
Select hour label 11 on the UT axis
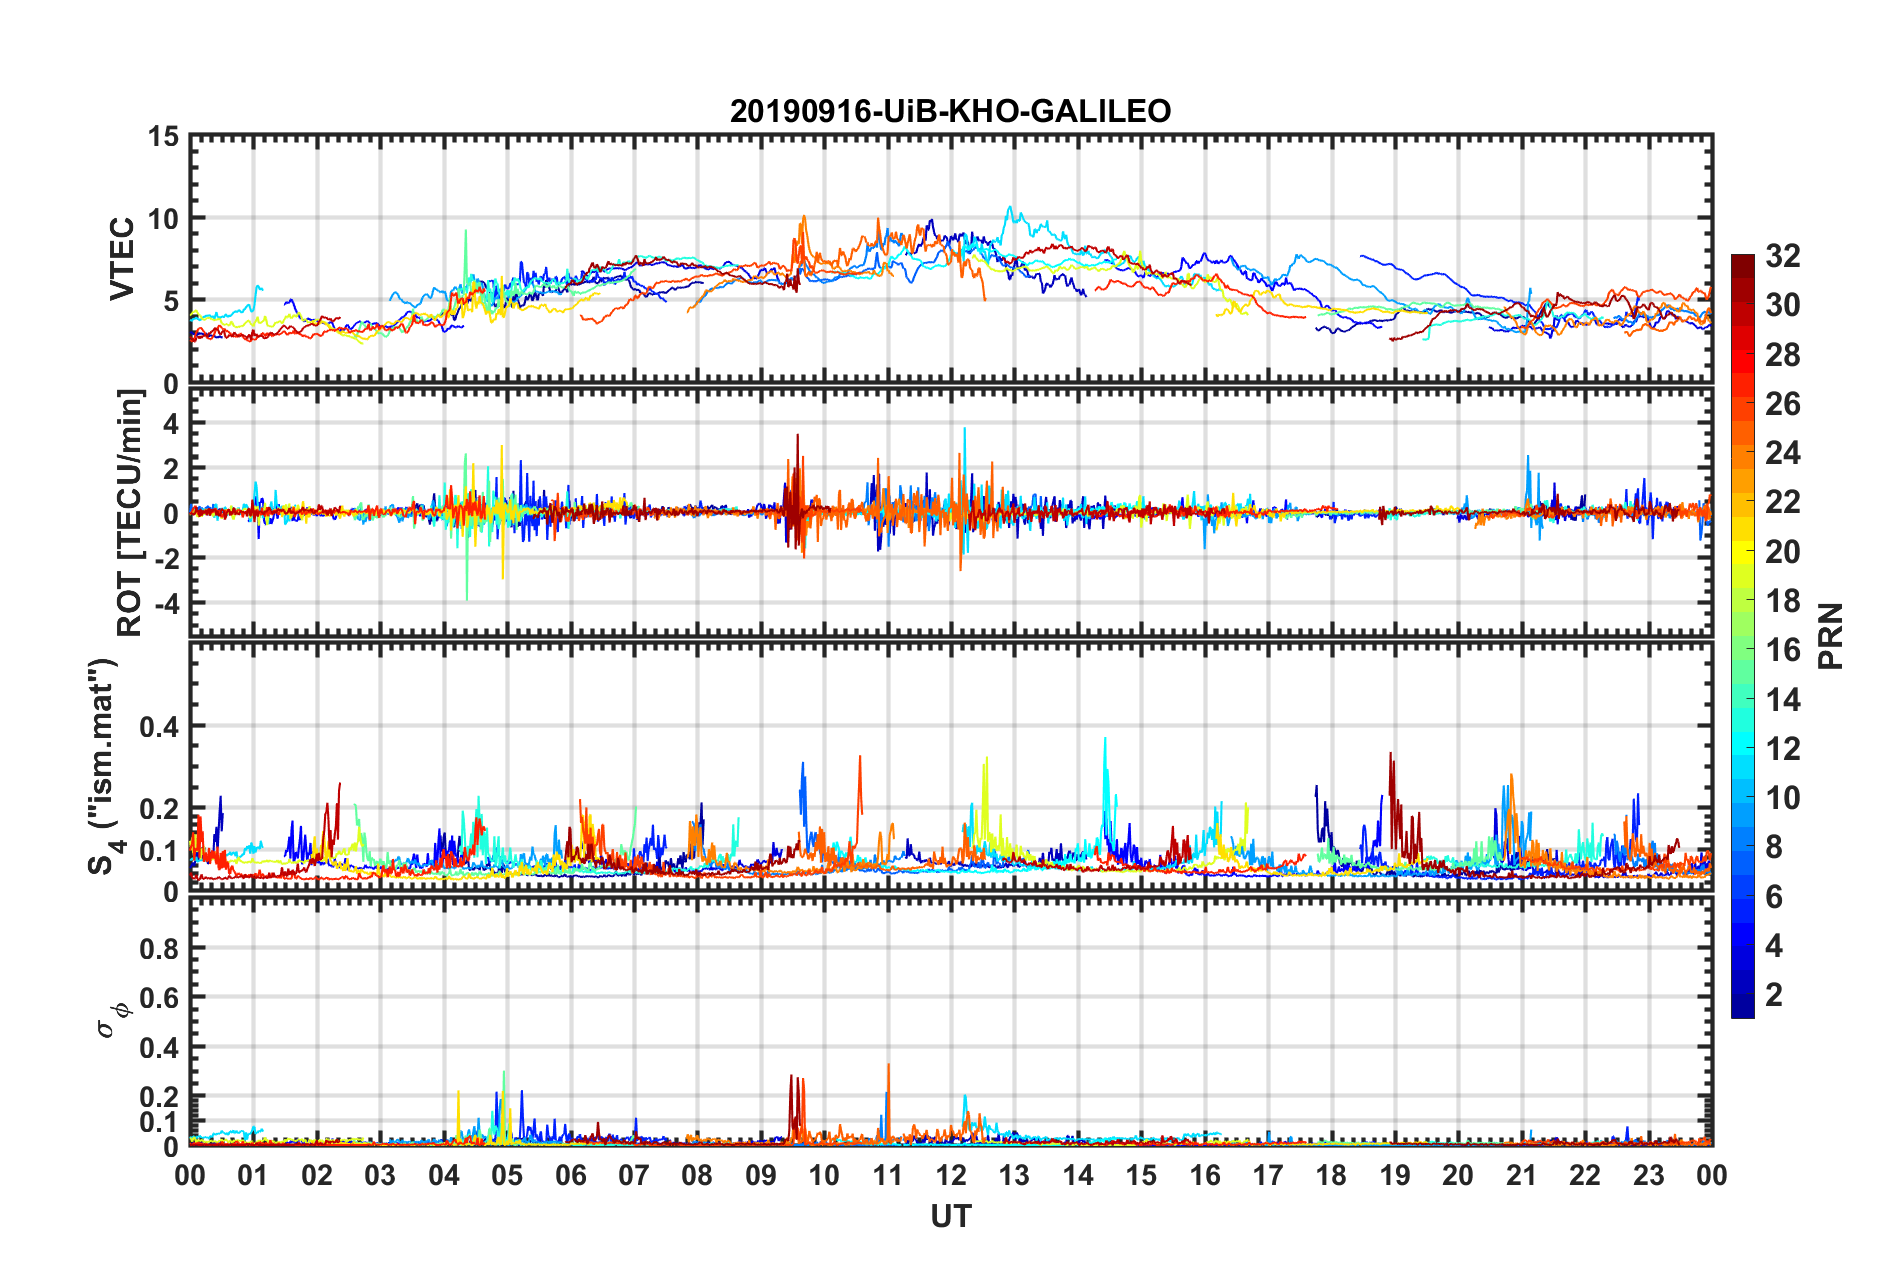pos(888,1175)
